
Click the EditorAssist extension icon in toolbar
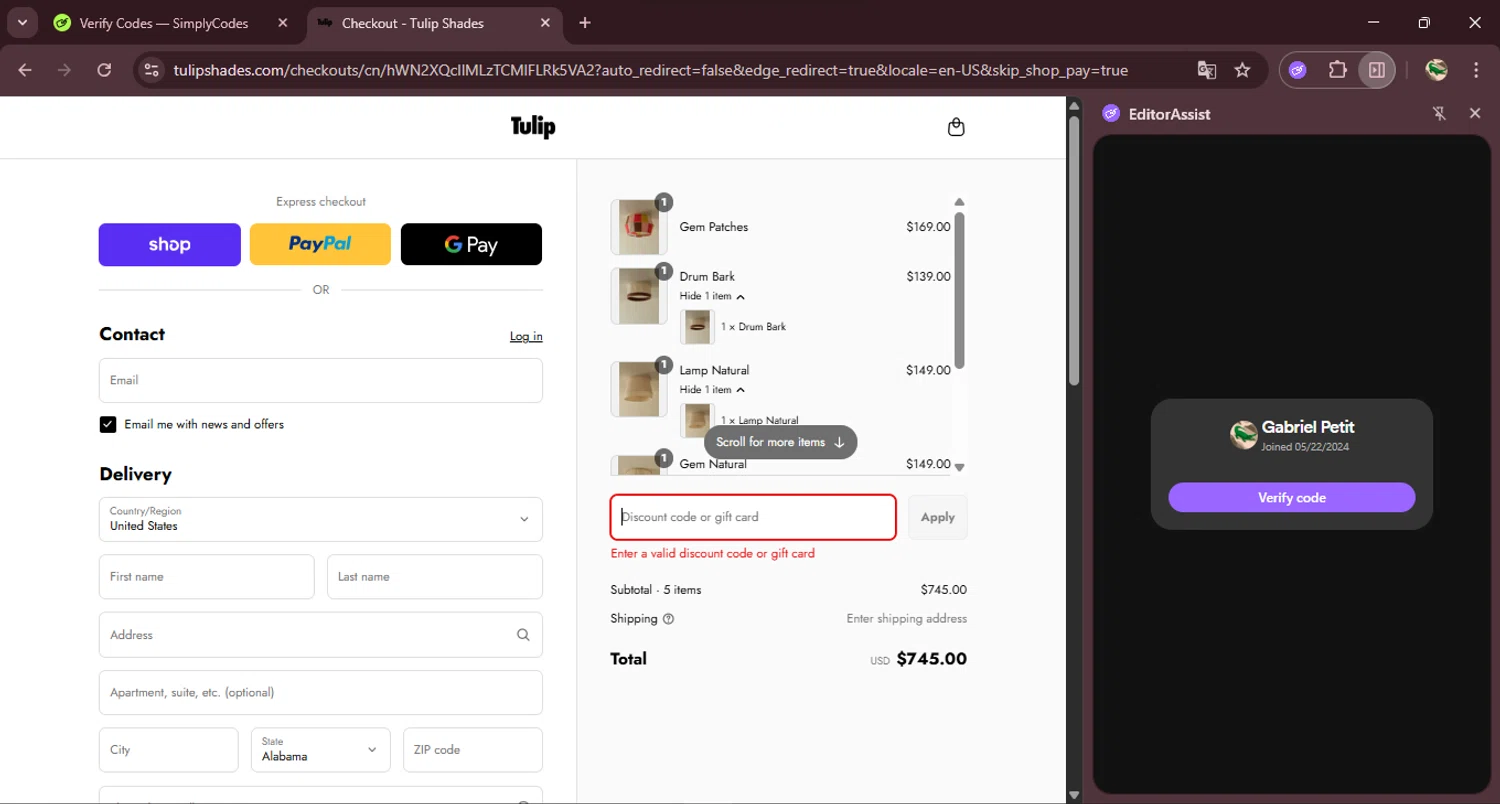pyautogui.click(x=1298, y=70)
